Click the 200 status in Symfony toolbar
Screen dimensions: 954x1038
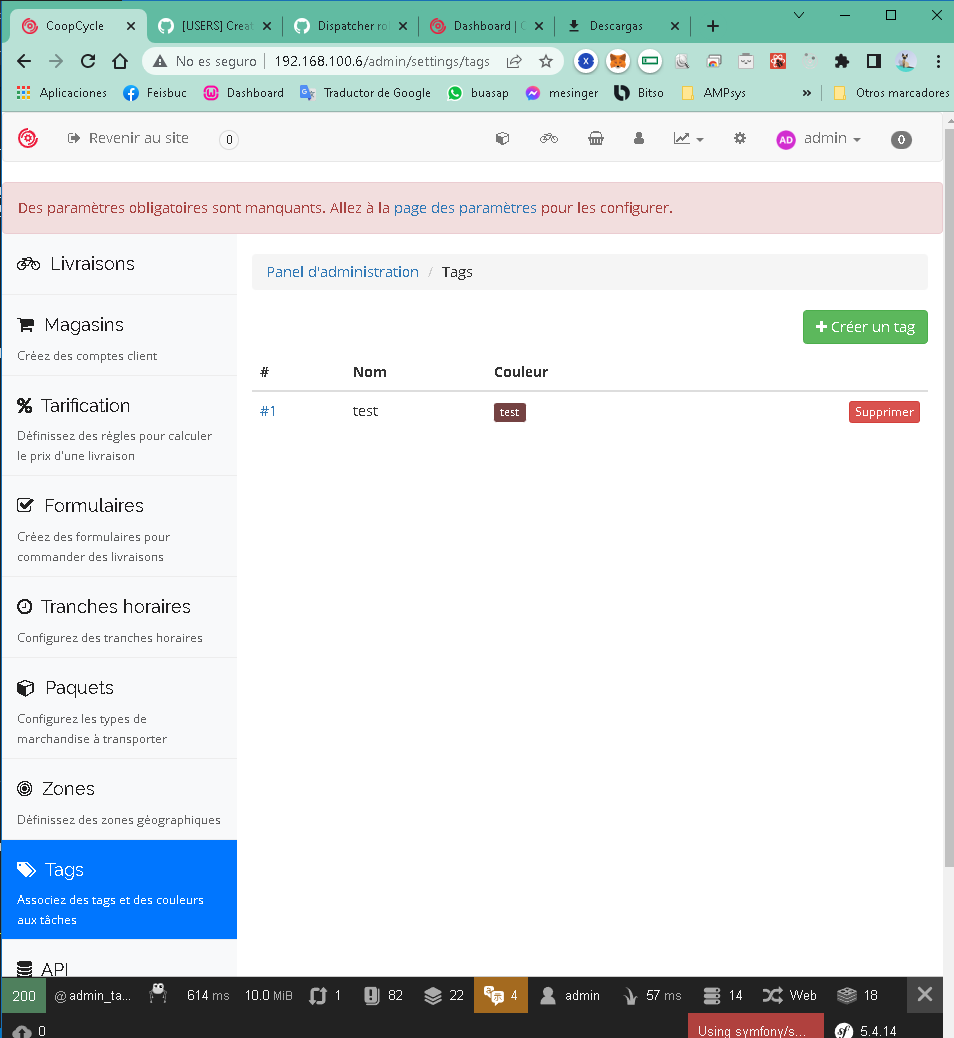pos(24,995)
